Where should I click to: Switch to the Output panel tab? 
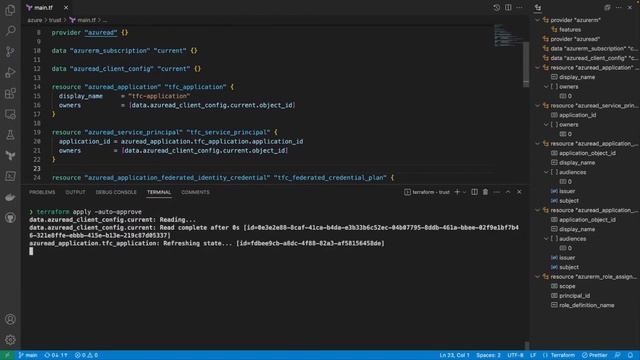75,192
